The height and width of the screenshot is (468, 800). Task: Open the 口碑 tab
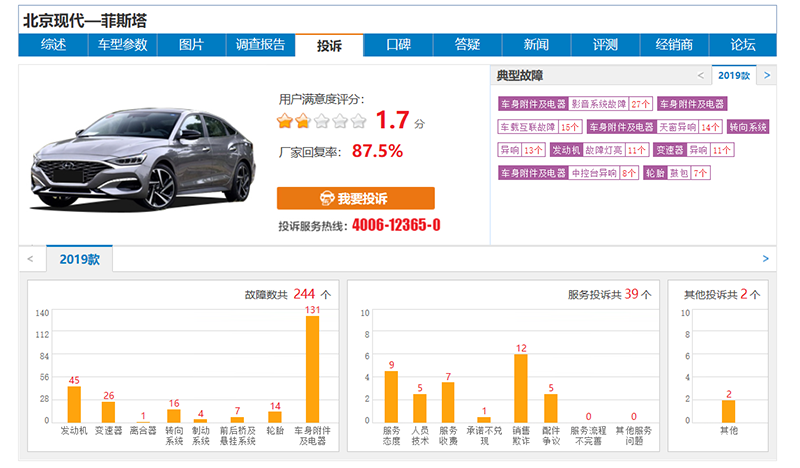pos(398,45)
